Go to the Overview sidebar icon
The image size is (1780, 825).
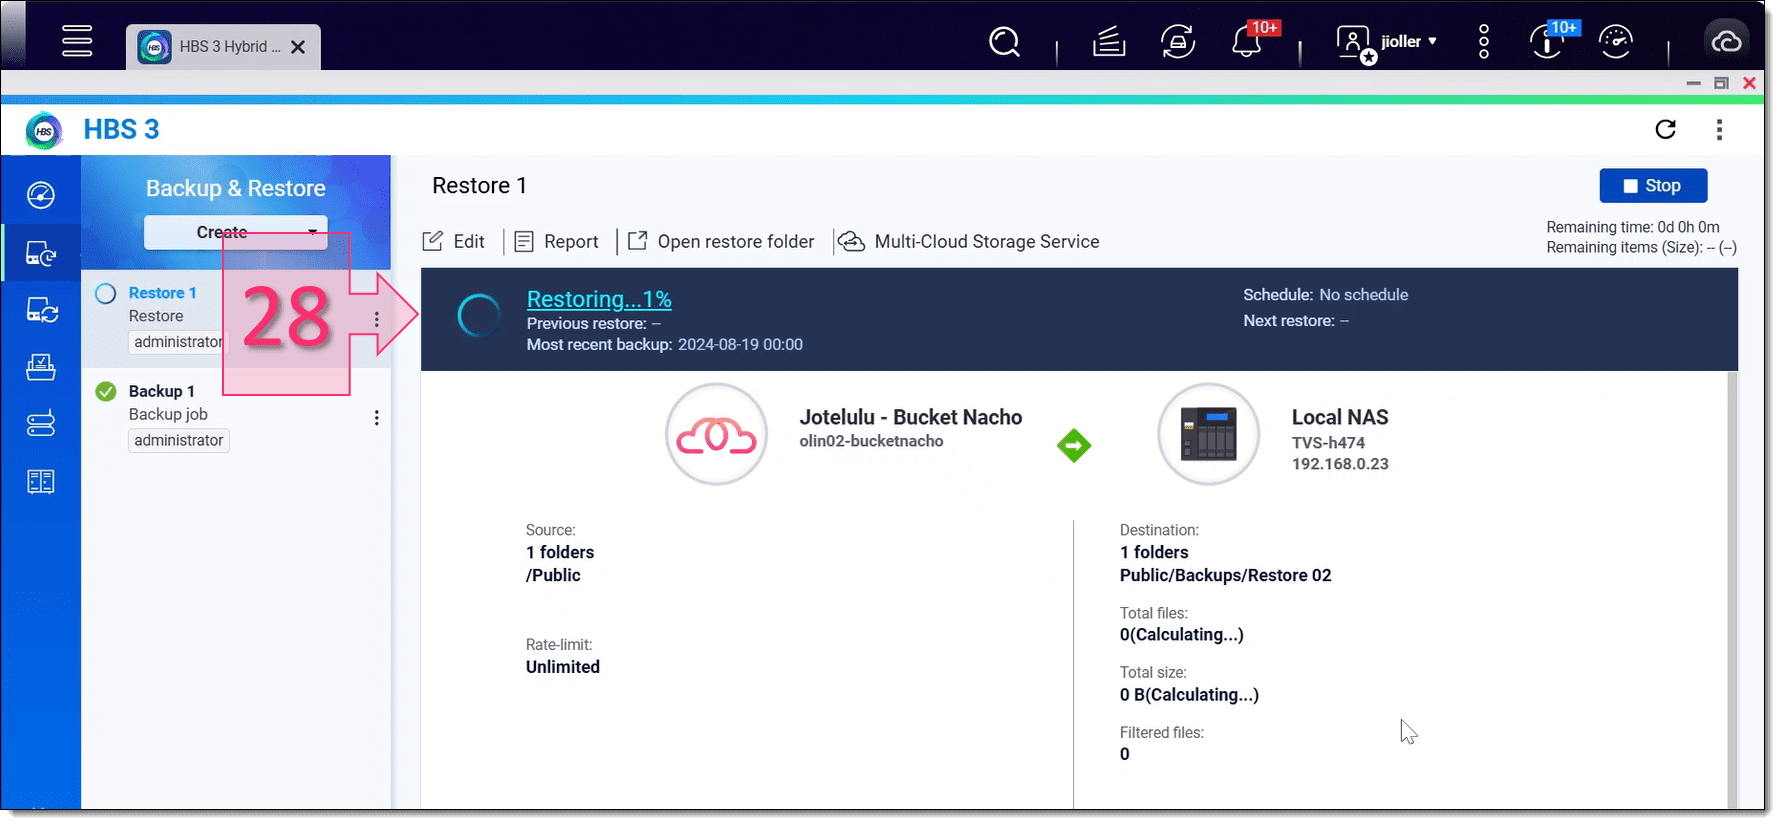point(41,195)
